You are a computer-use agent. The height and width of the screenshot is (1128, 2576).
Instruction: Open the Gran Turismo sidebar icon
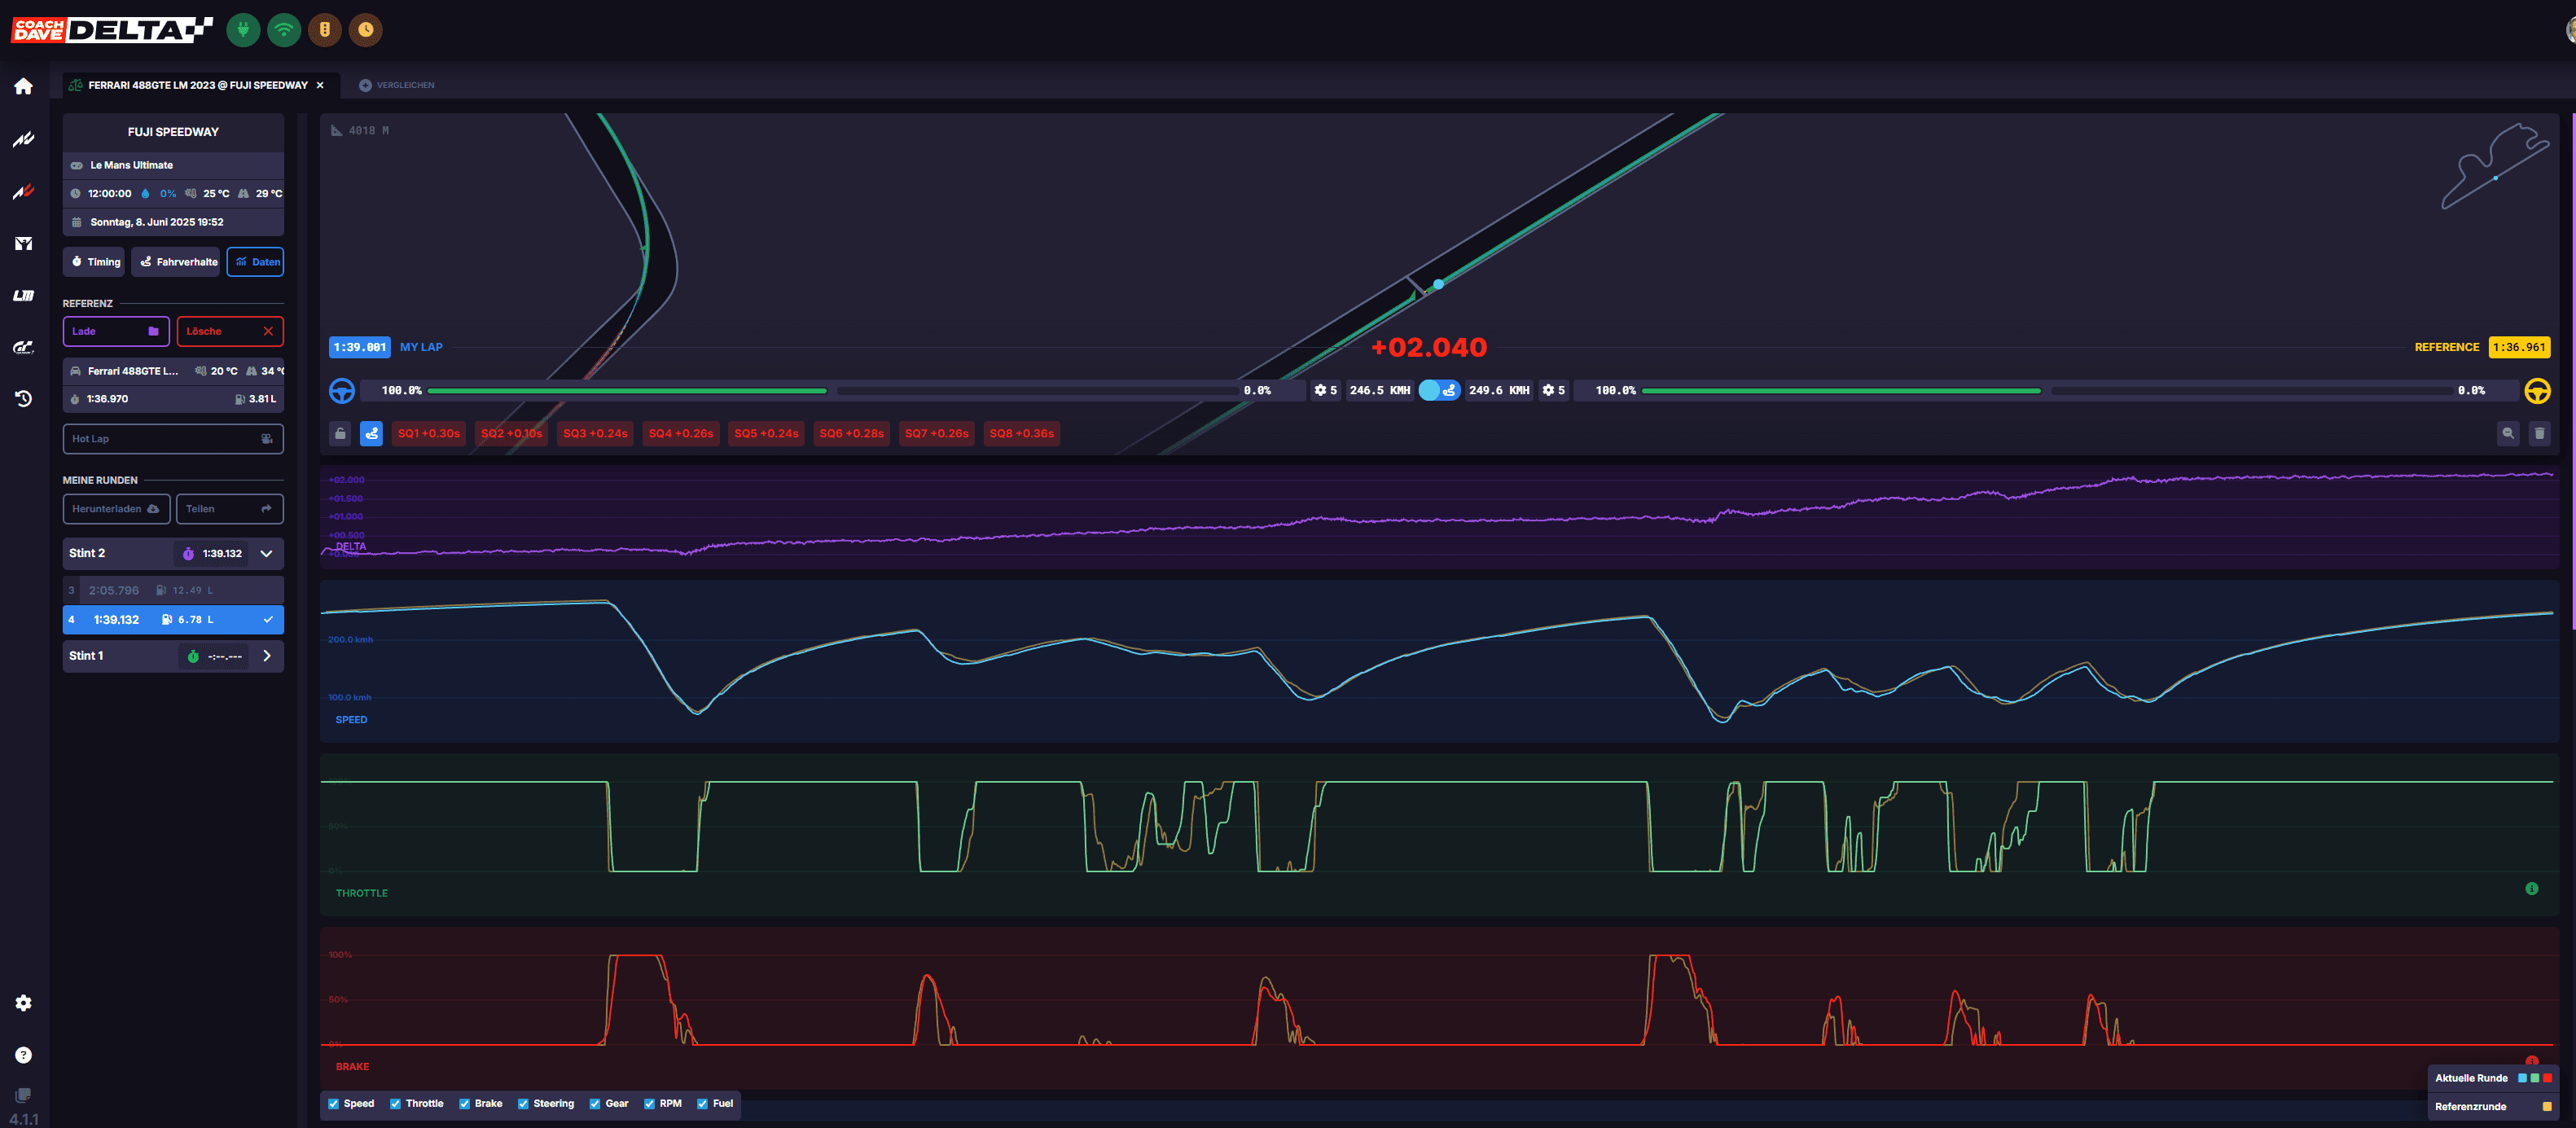(23, 347)
